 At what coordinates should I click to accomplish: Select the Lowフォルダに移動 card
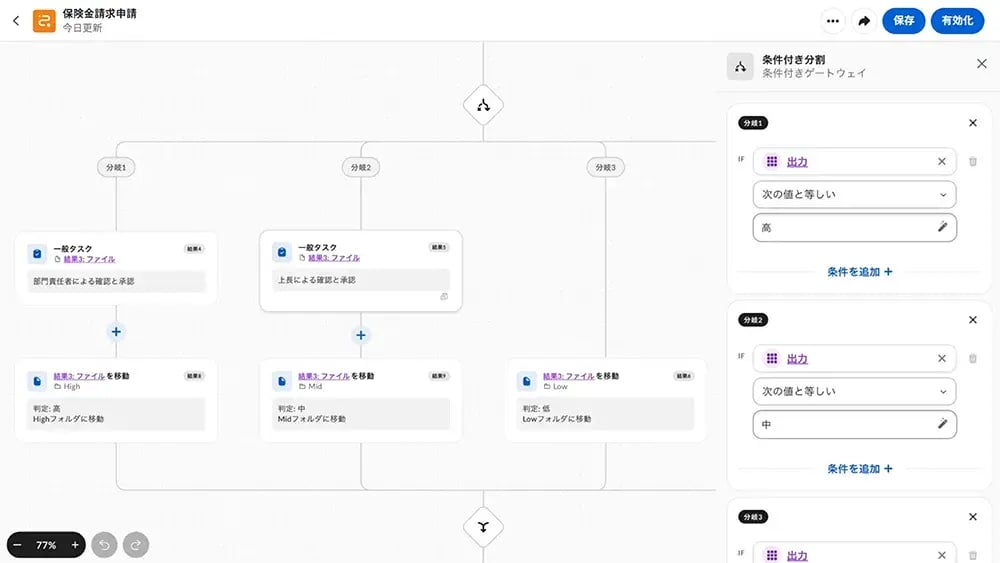coord(606,401)
